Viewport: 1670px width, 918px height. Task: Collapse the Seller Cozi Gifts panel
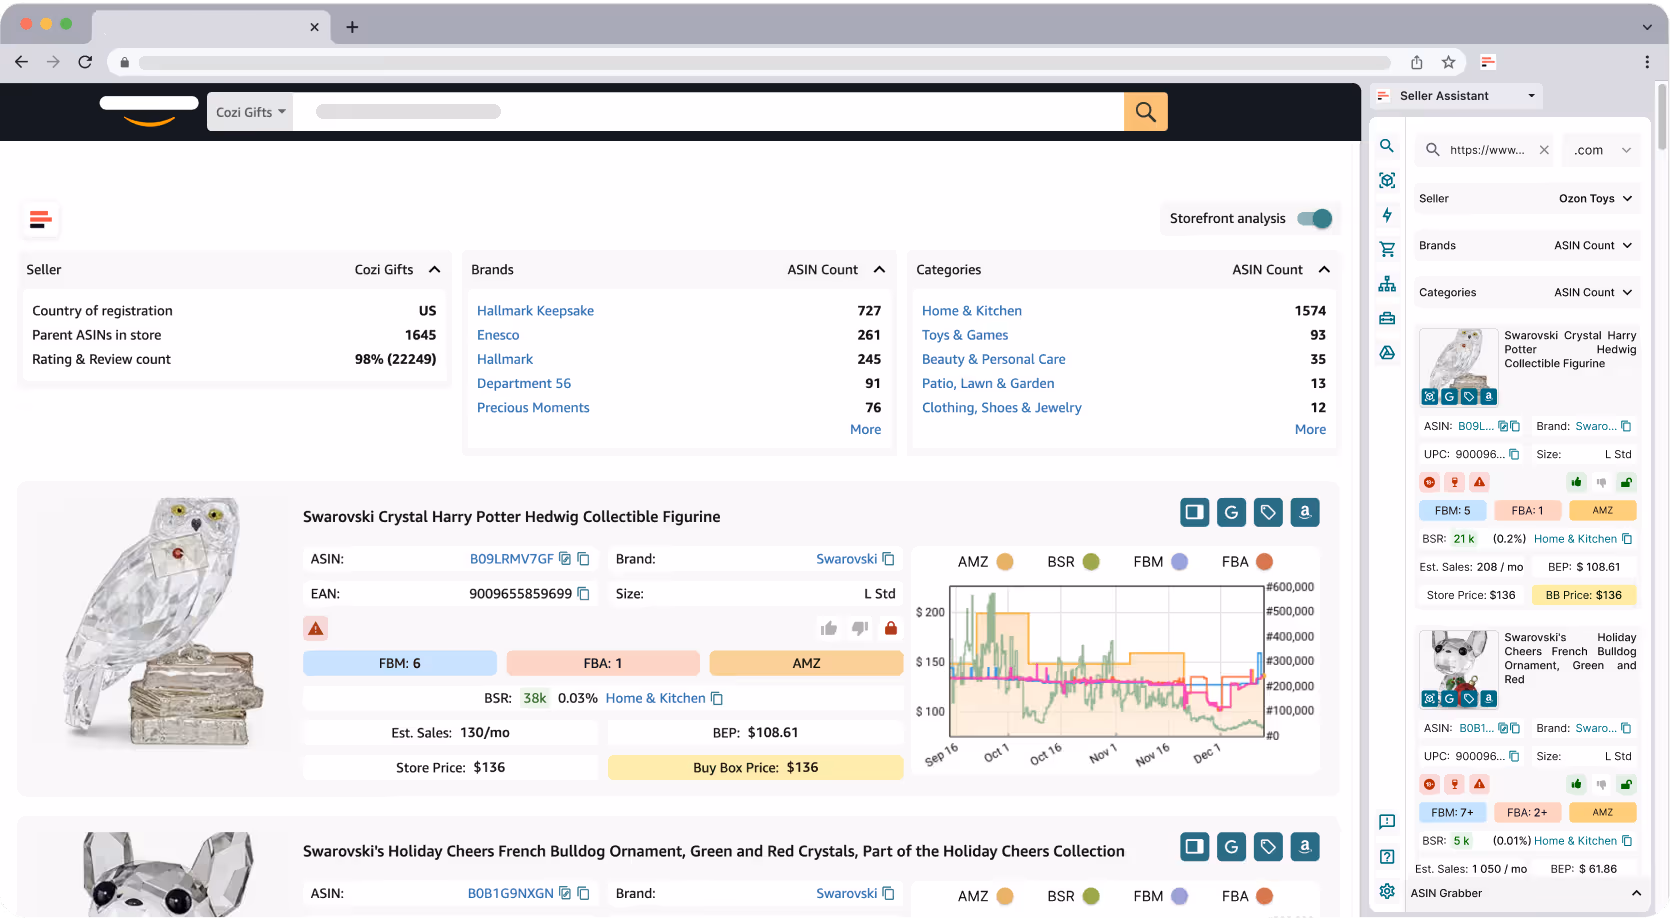tap(434, 270)
